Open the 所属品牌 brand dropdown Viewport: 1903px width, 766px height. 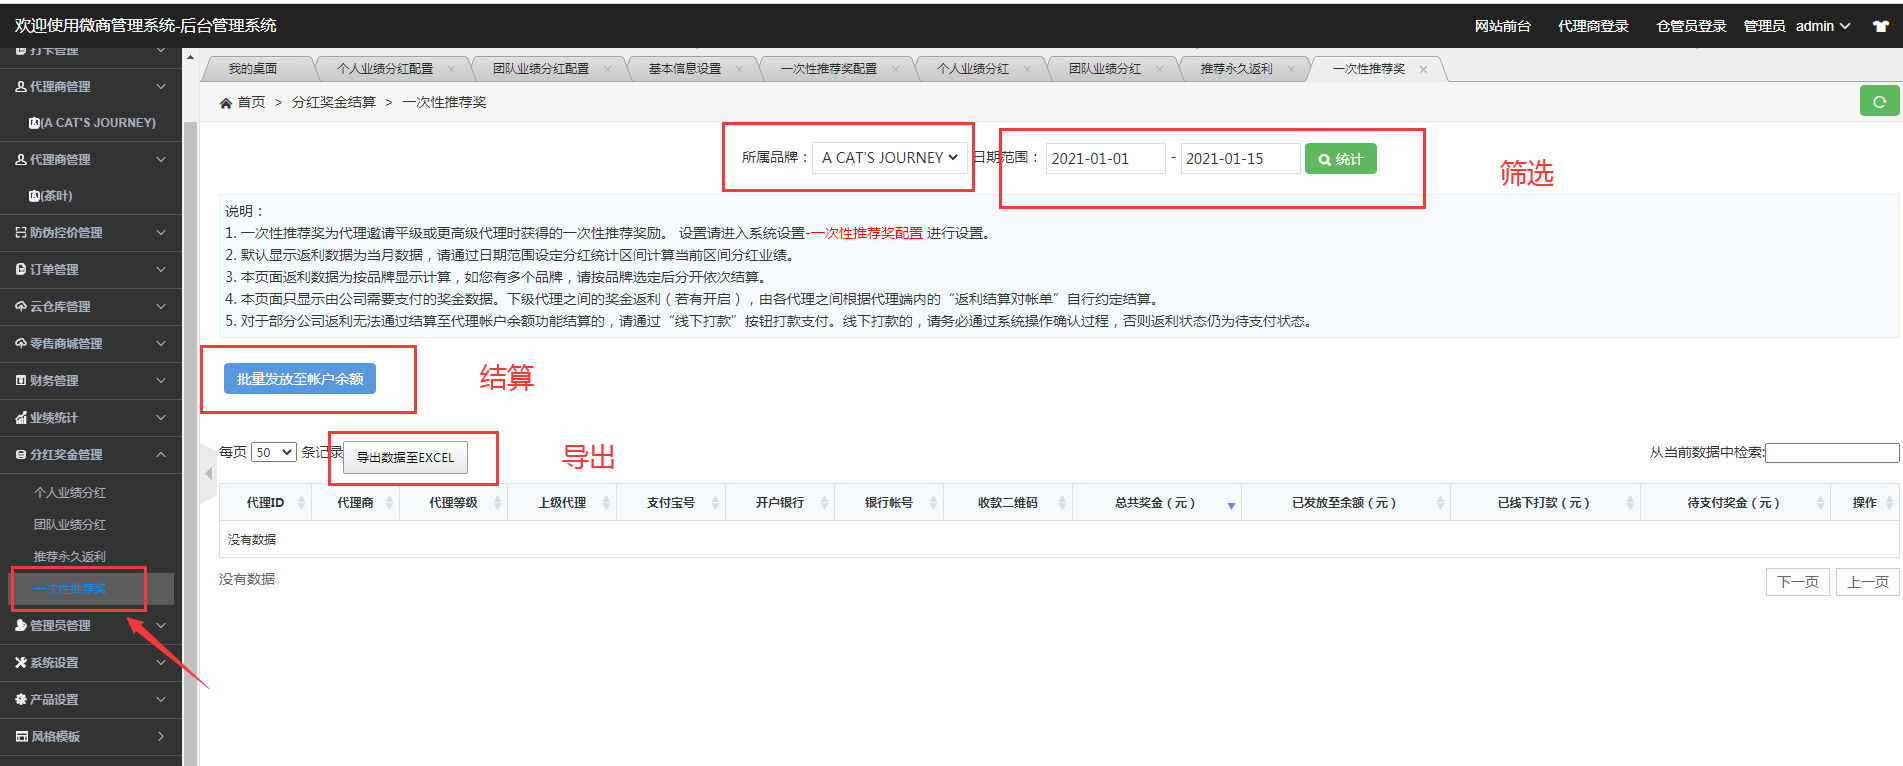[x=889, y=158]
